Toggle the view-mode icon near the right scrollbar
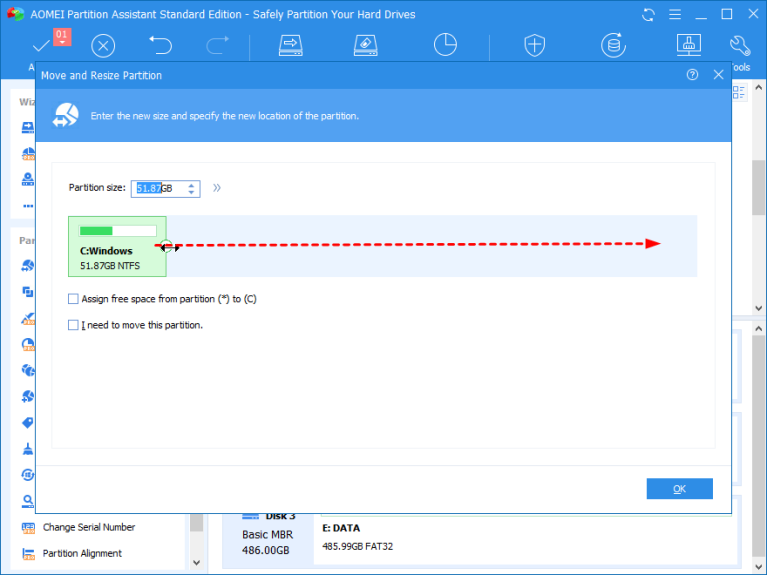768x576 pixels. [x=739, y=92]
